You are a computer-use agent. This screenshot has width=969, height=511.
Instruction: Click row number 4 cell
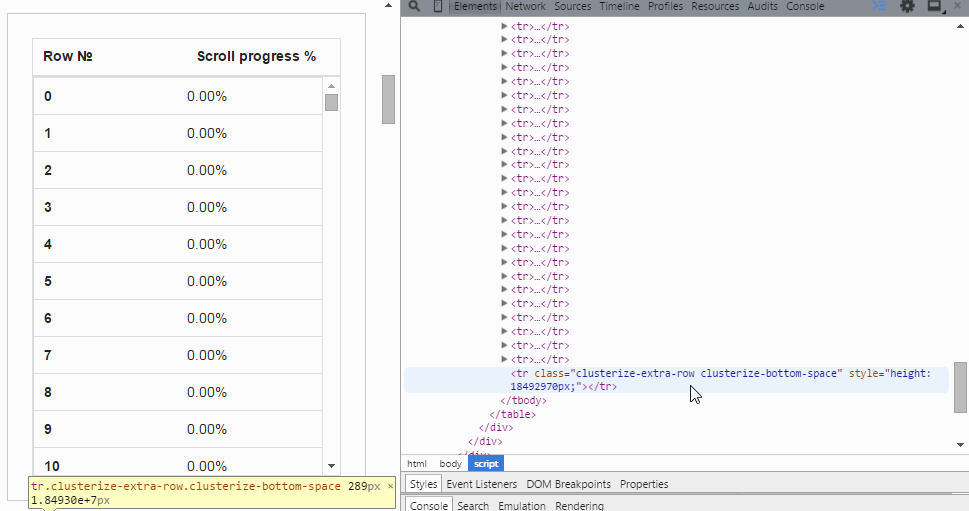(x=48, y=245)
